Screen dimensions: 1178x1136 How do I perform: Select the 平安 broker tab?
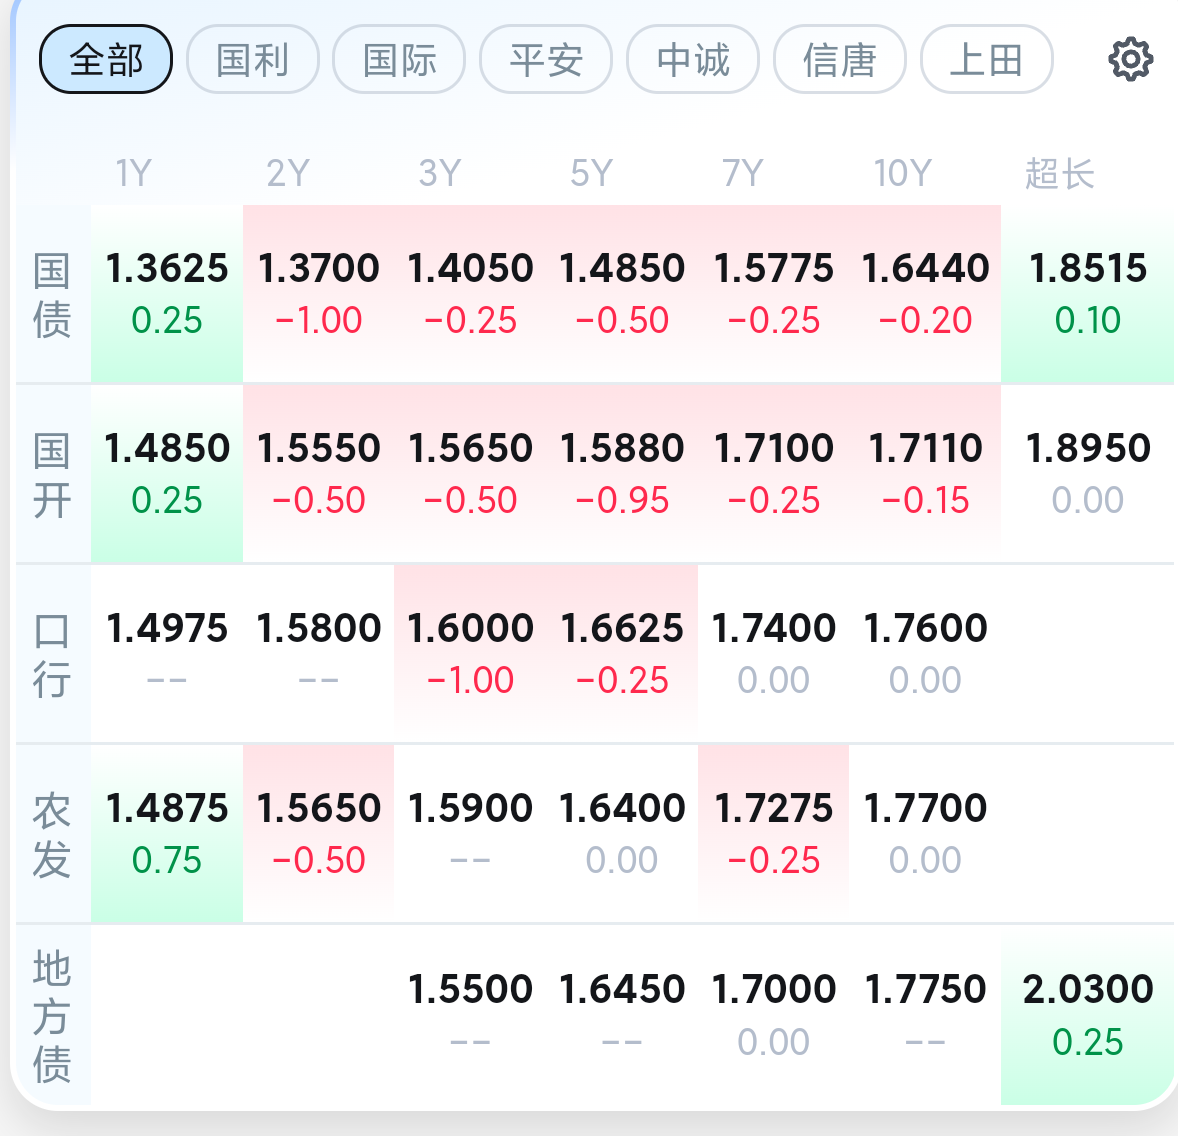pyautogui.click(x=546, y=59)
